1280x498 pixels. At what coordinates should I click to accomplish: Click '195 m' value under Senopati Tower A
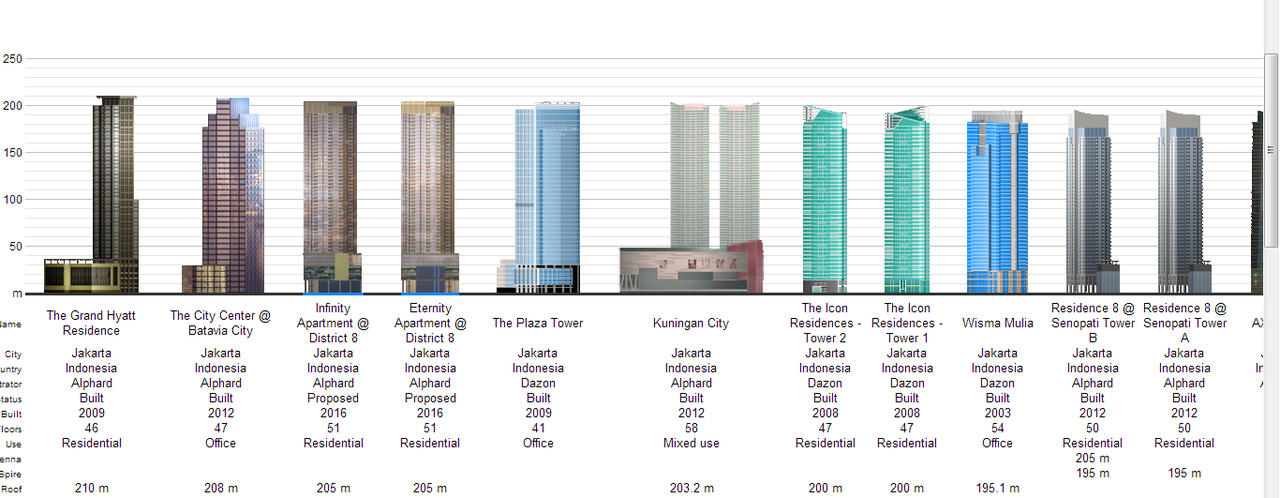pyautogui.click(x=1185, y=473)
